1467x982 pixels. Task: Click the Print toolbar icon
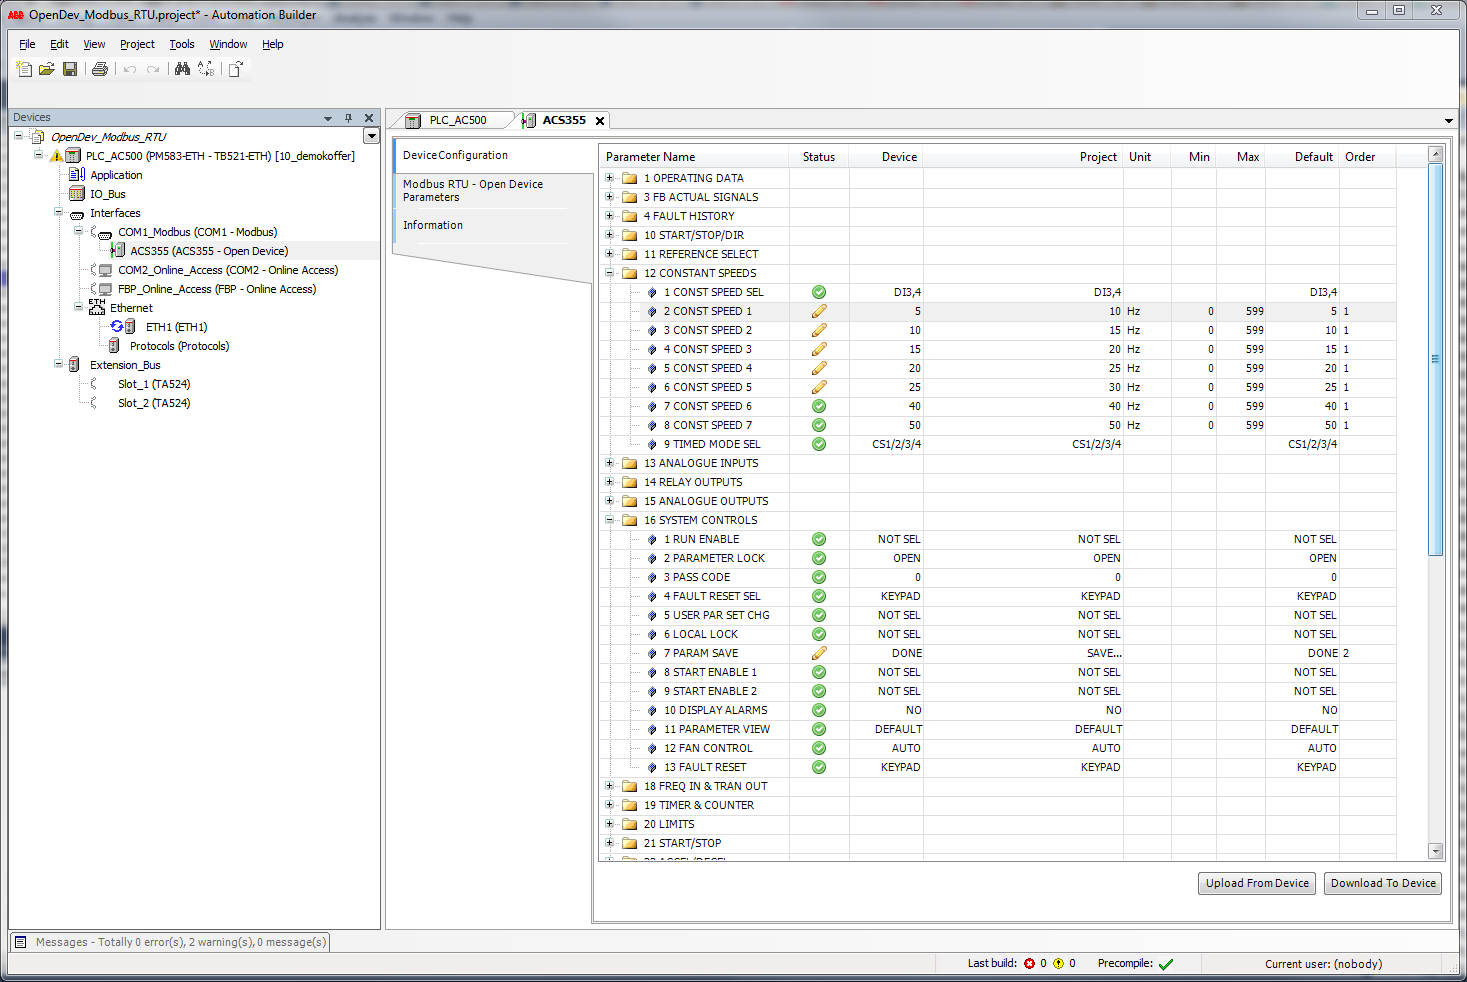(100, 69)
